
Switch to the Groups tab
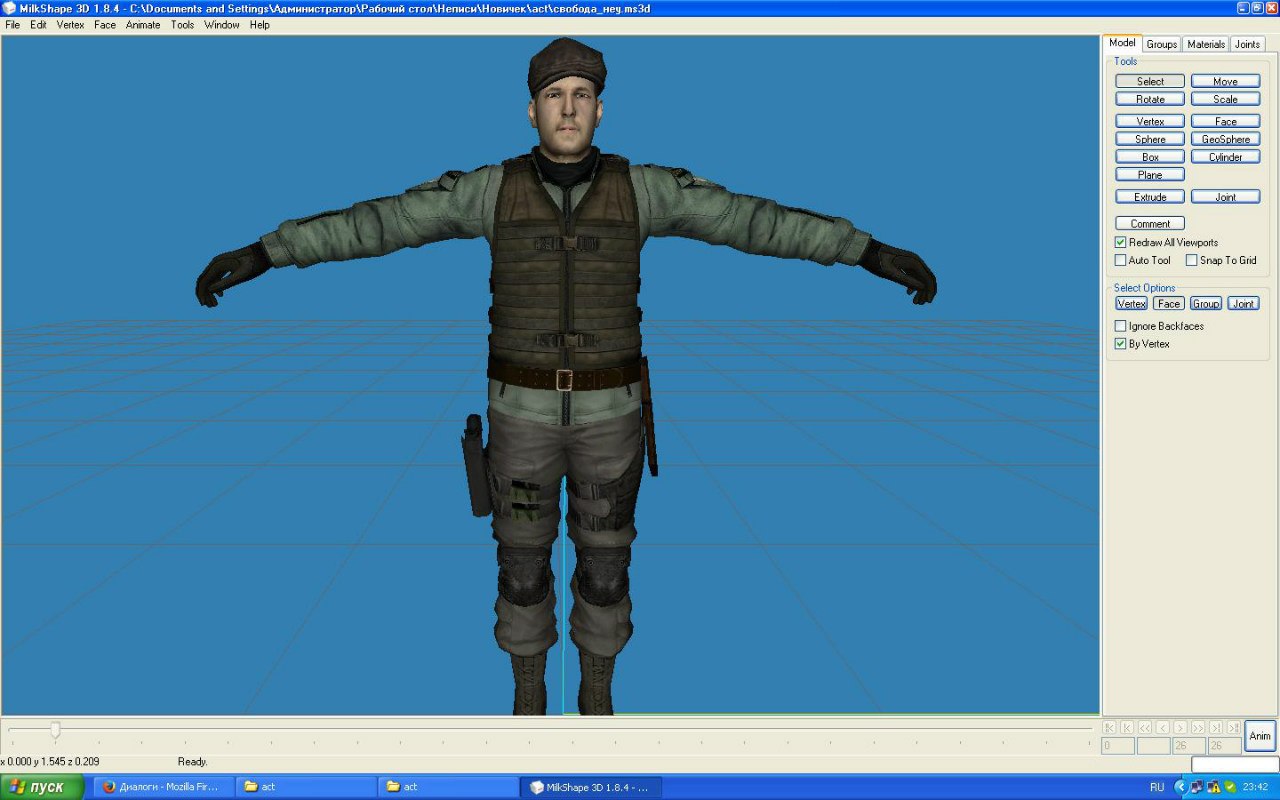click(x=1161, y=44)
